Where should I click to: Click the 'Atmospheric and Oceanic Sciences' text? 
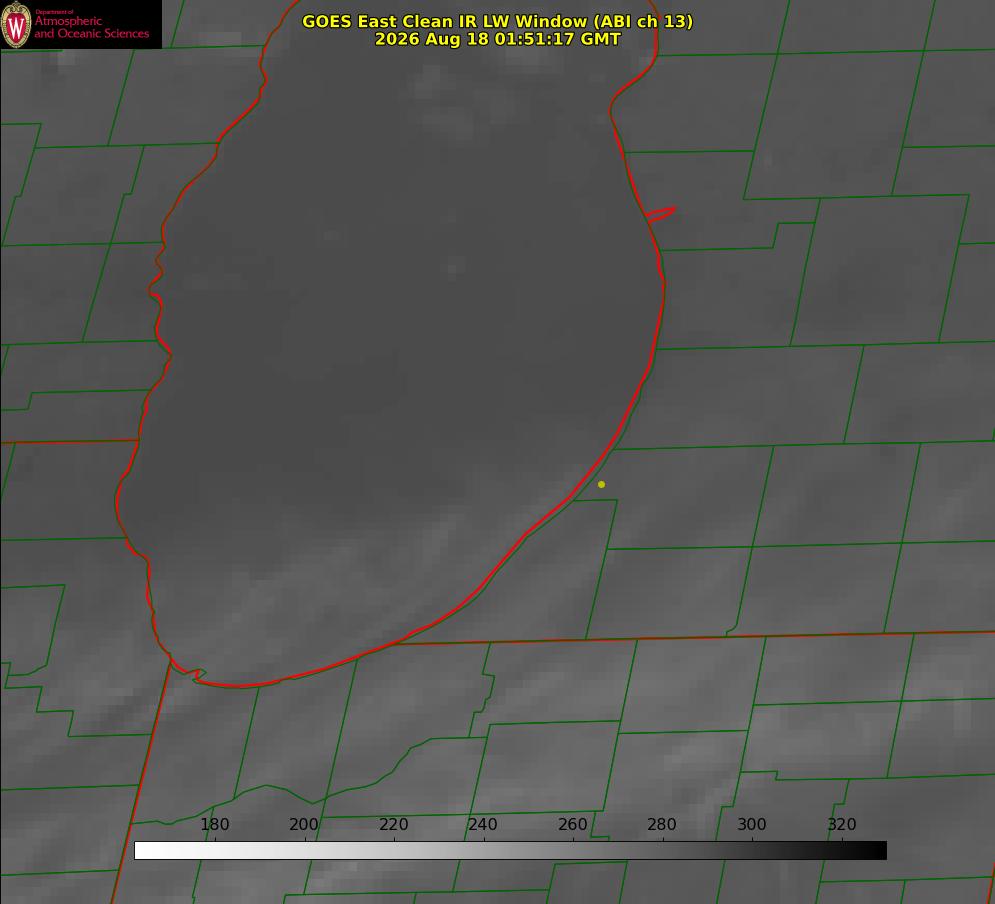point(91,27)
